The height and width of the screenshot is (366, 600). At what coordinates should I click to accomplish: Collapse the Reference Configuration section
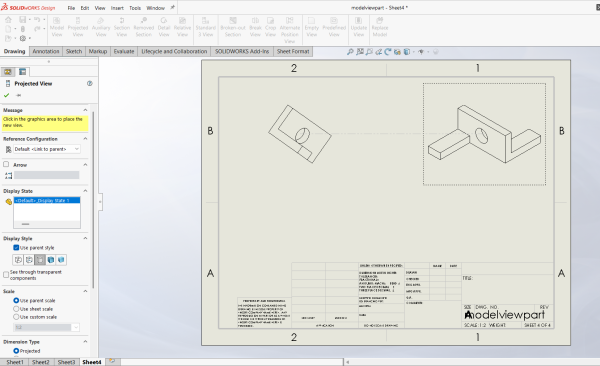pos(85,139)
